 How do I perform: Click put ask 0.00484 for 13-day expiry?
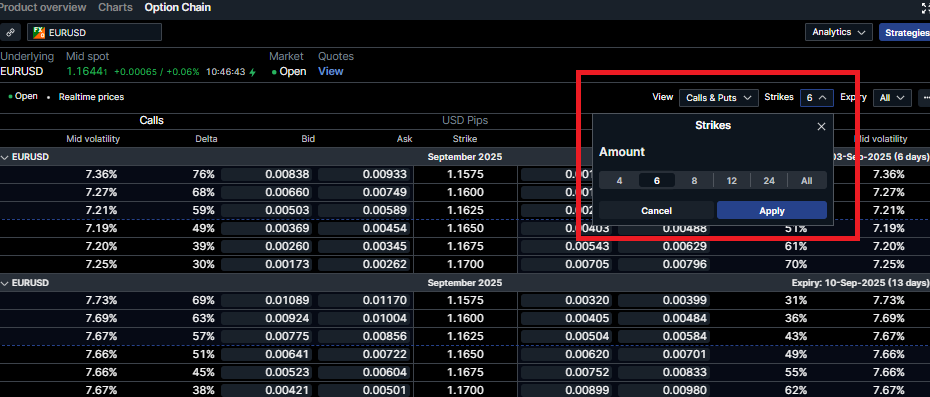click(x=664, y=318)
